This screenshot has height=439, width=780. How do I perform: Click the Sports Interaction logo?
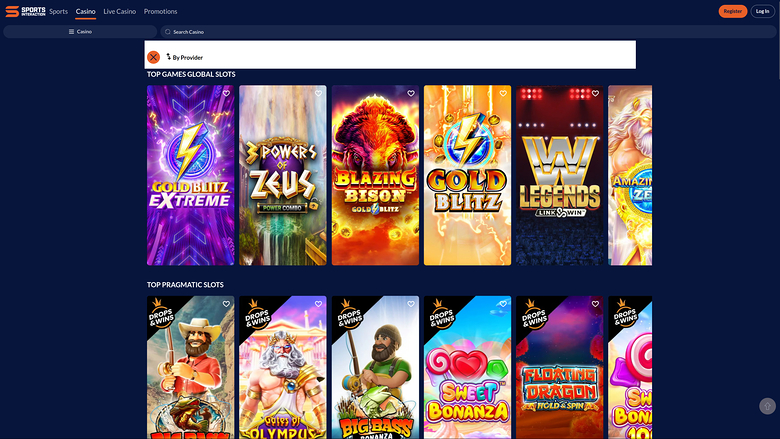tap(25, 11)
